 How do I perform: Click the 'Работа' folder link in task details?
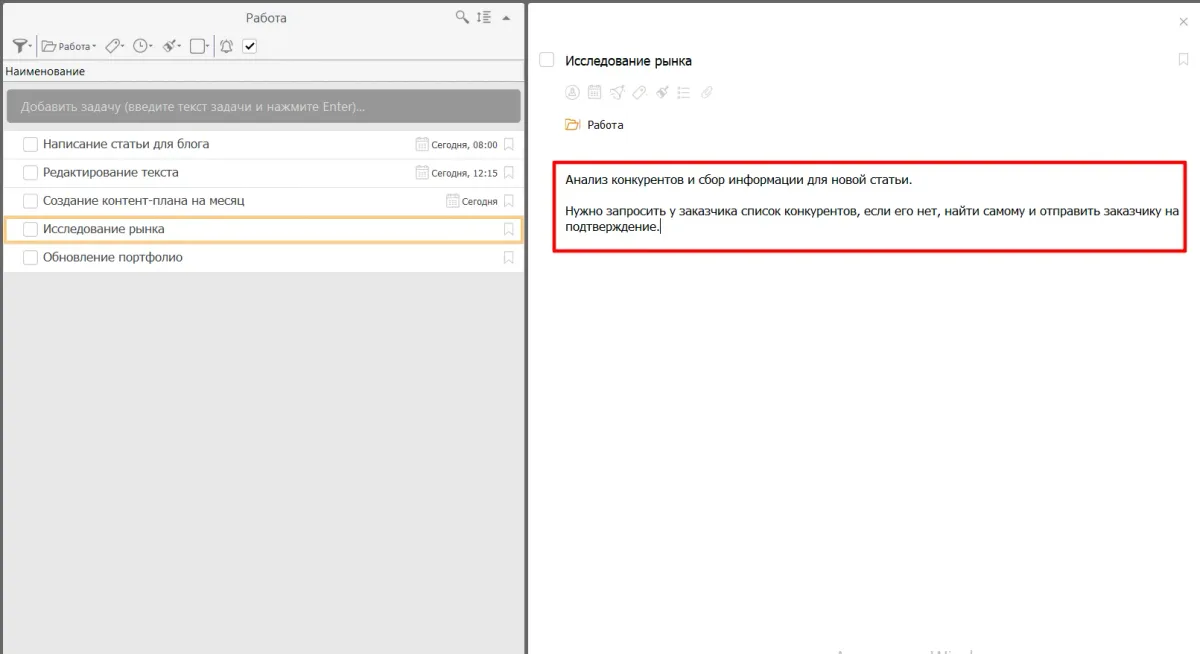[604, 125]
